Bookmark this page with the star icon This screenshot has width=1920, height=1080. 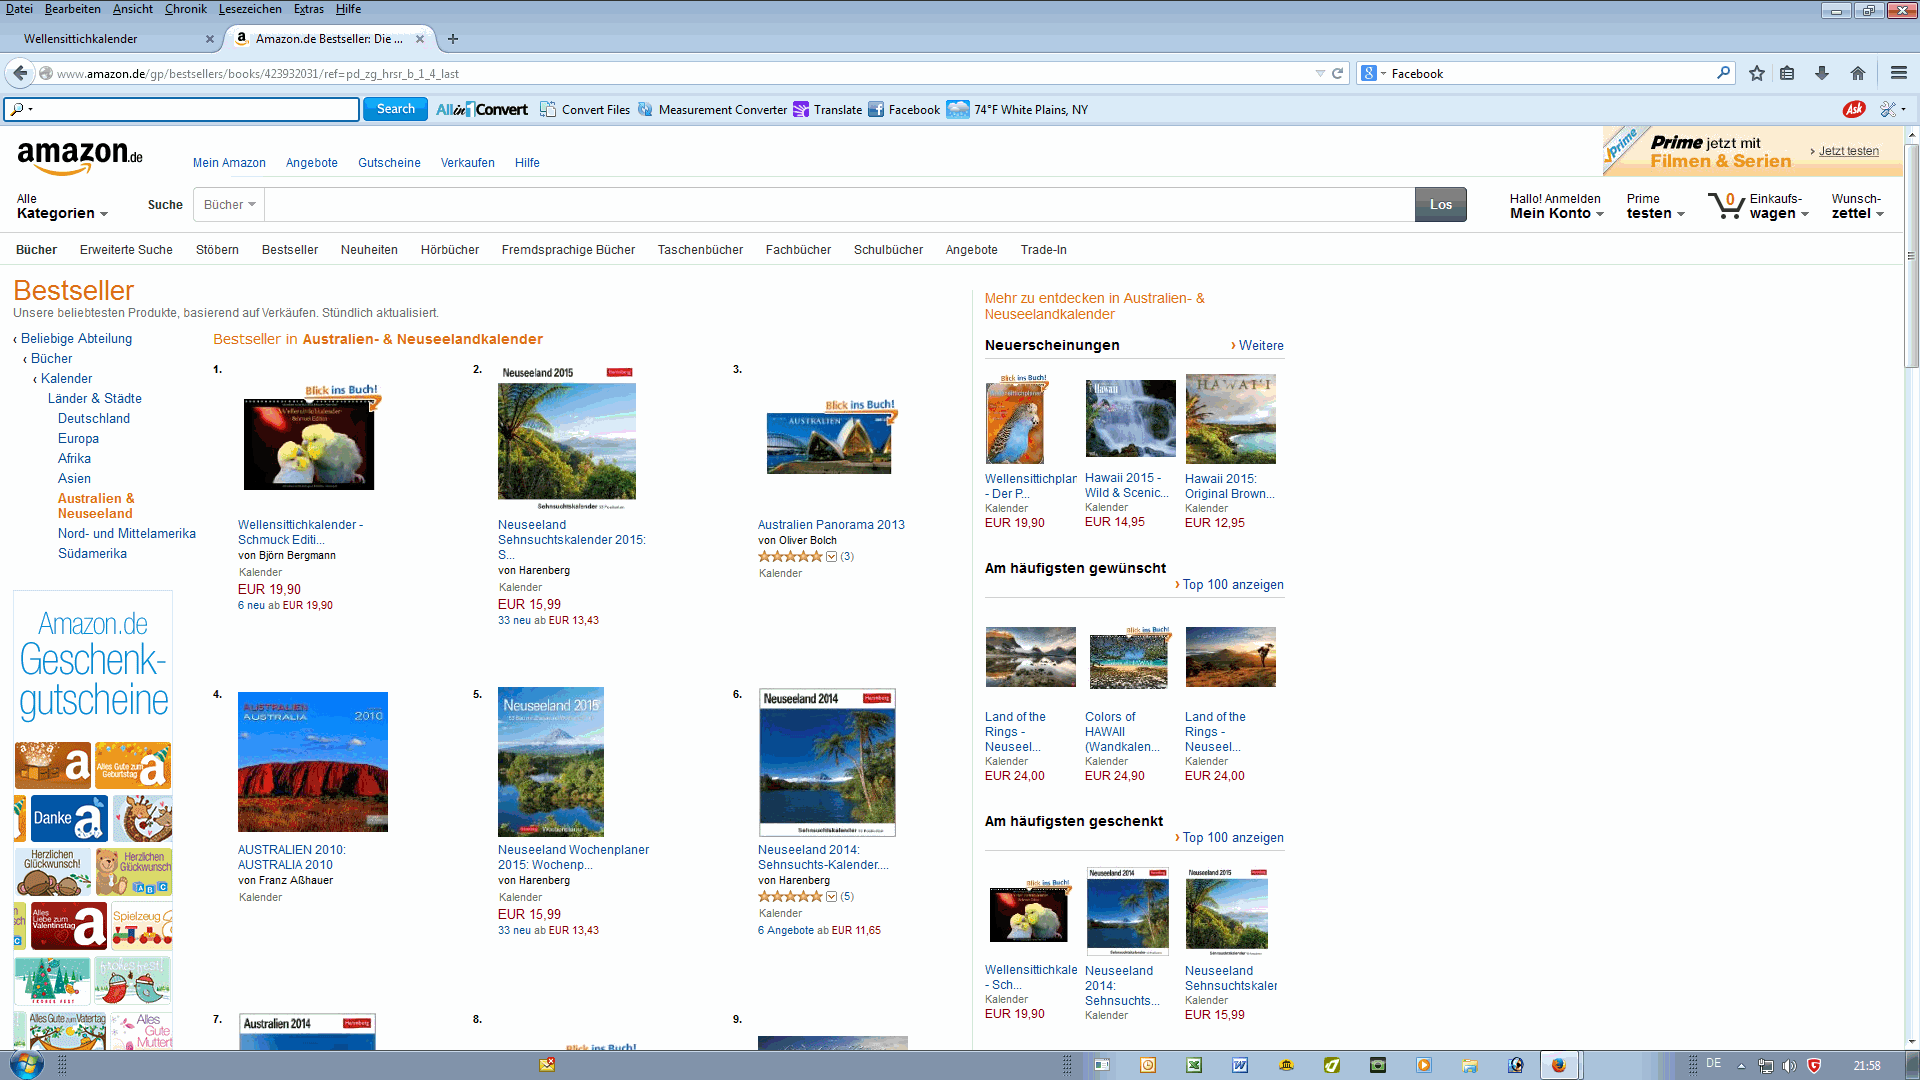(x=1757, y=73)
